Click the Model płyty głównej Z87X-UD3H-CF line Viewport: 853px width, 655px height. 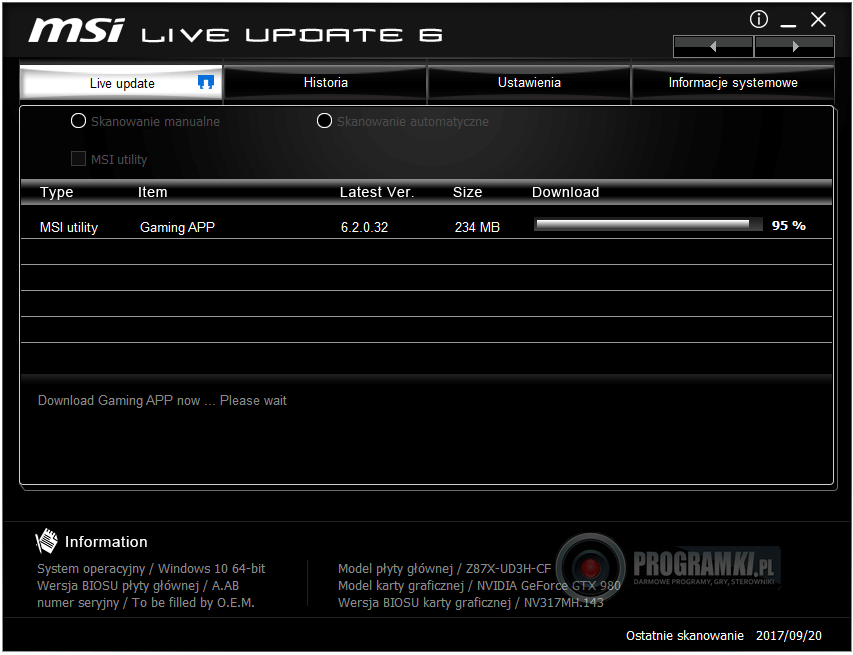(444, 569)
